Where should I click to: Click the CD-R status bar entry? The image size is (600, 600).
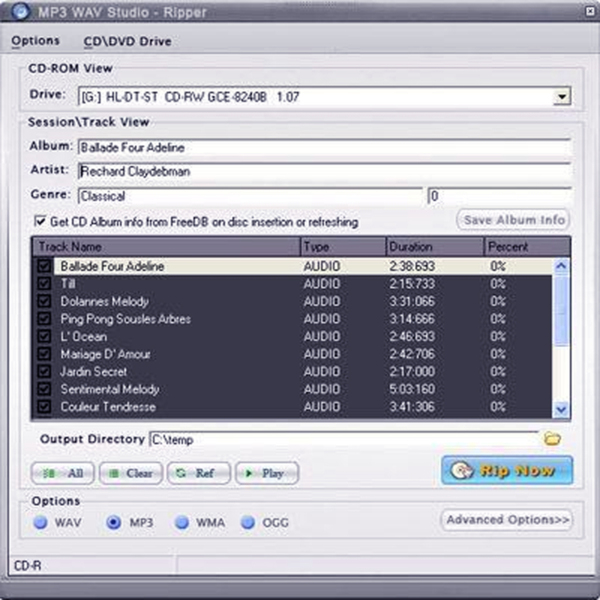point(28,566)
